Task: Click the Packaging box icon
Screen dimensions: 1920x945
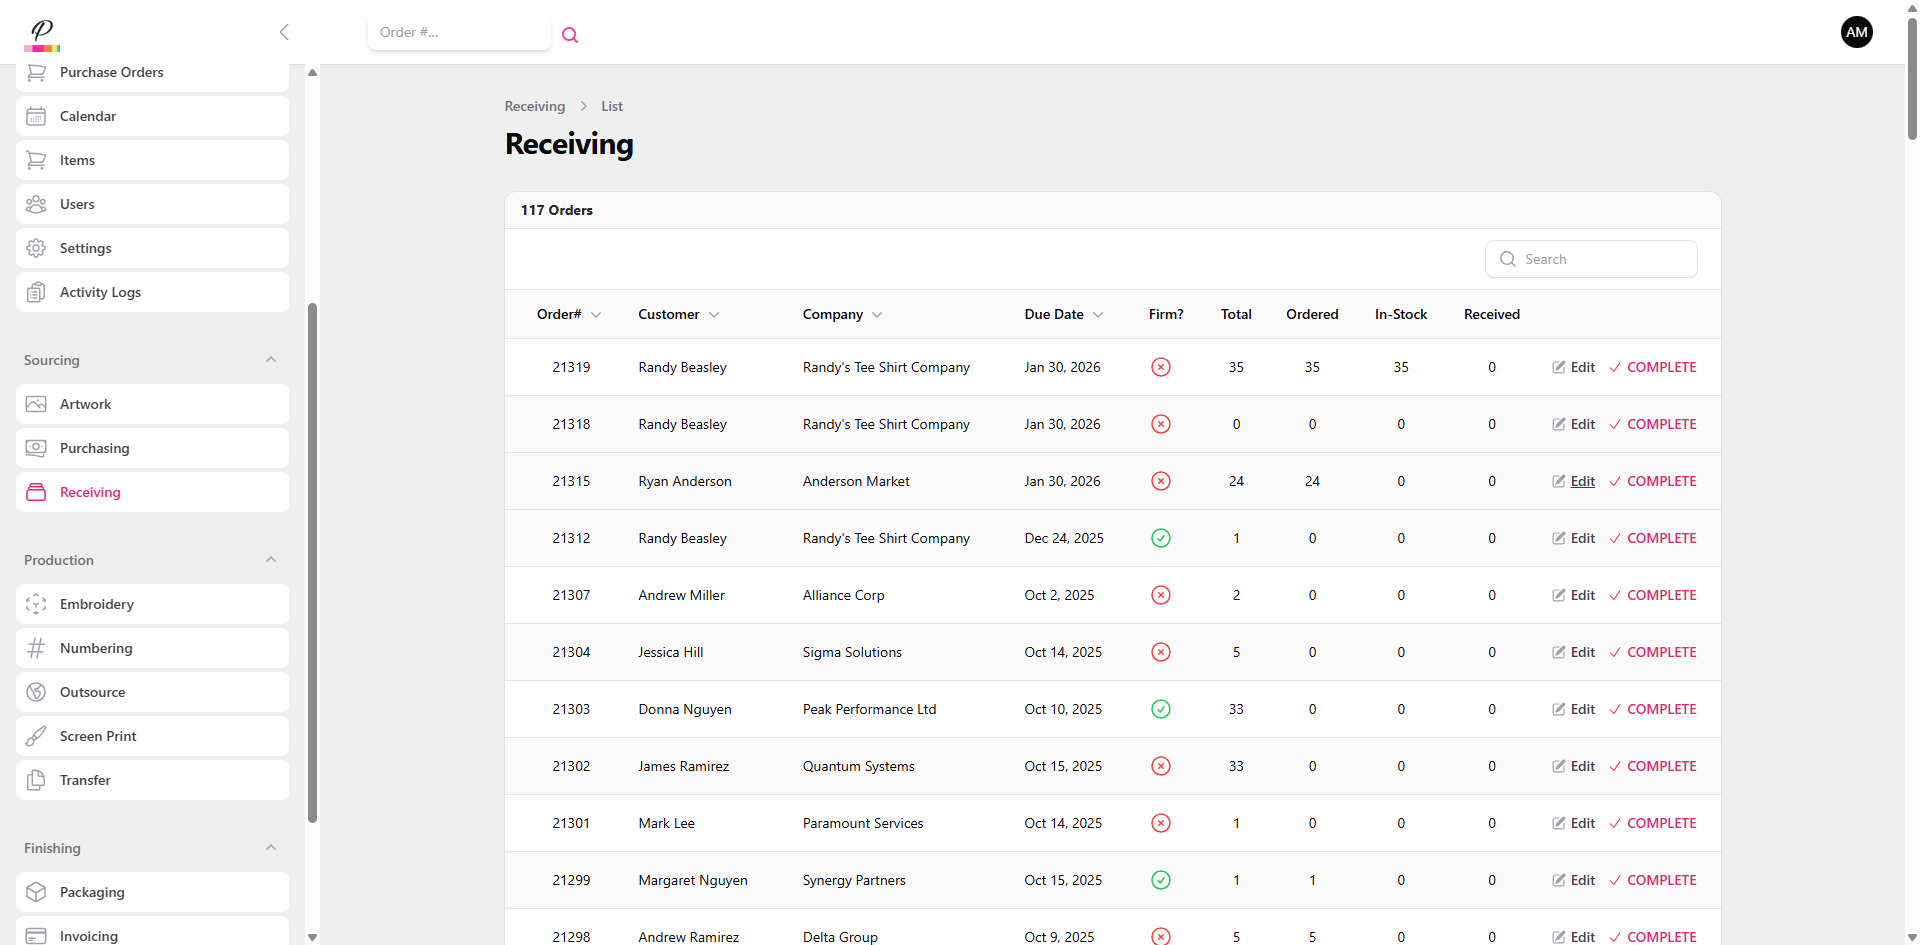Action: (x=36, y=892)
